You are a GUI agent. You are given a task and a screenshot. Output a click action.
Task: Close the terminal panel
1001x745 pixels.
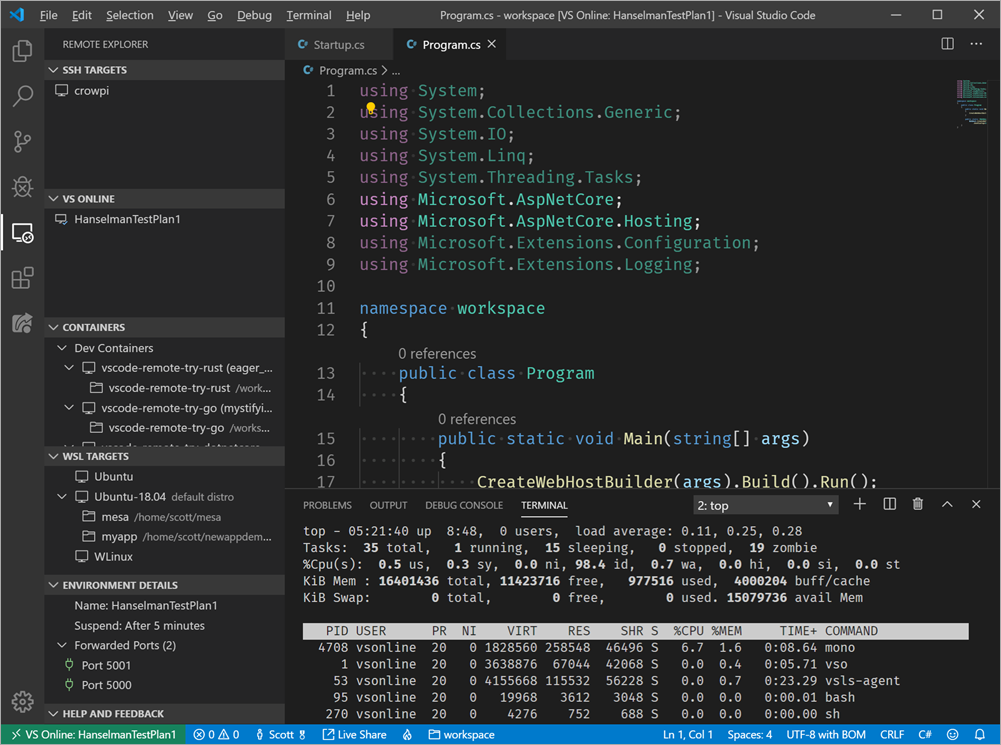point(976,504)
